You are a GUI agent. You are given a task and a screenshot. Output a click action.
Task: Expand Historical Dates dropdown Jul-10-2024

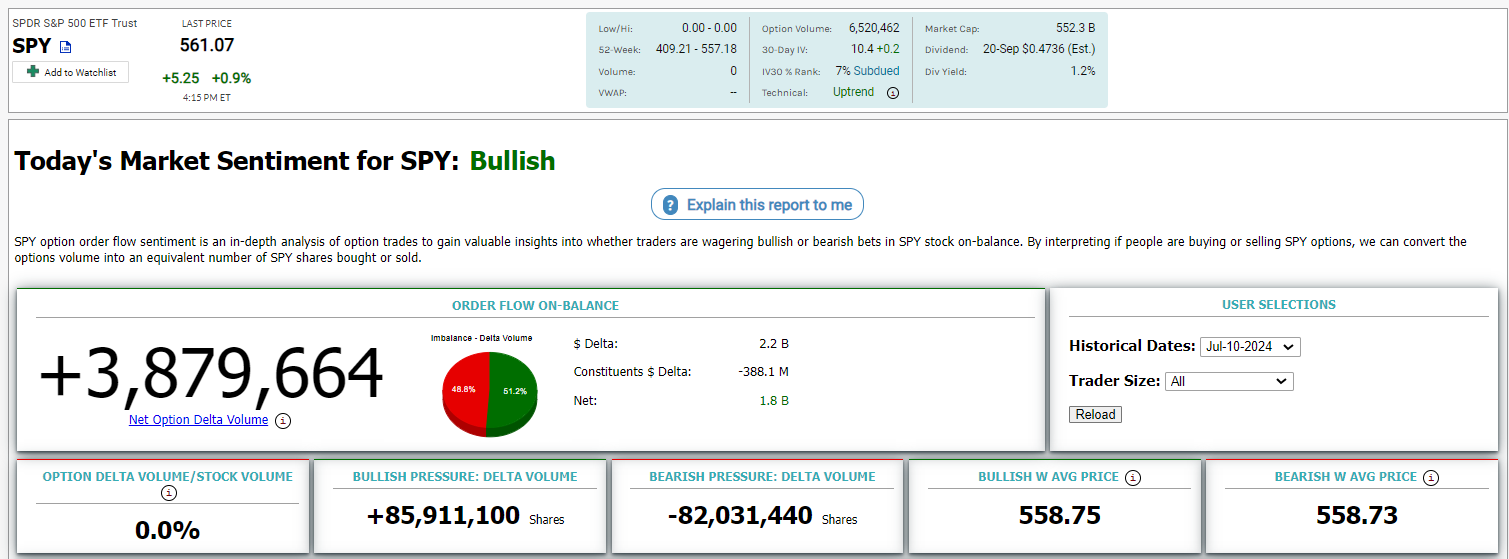coord(1250,347)
